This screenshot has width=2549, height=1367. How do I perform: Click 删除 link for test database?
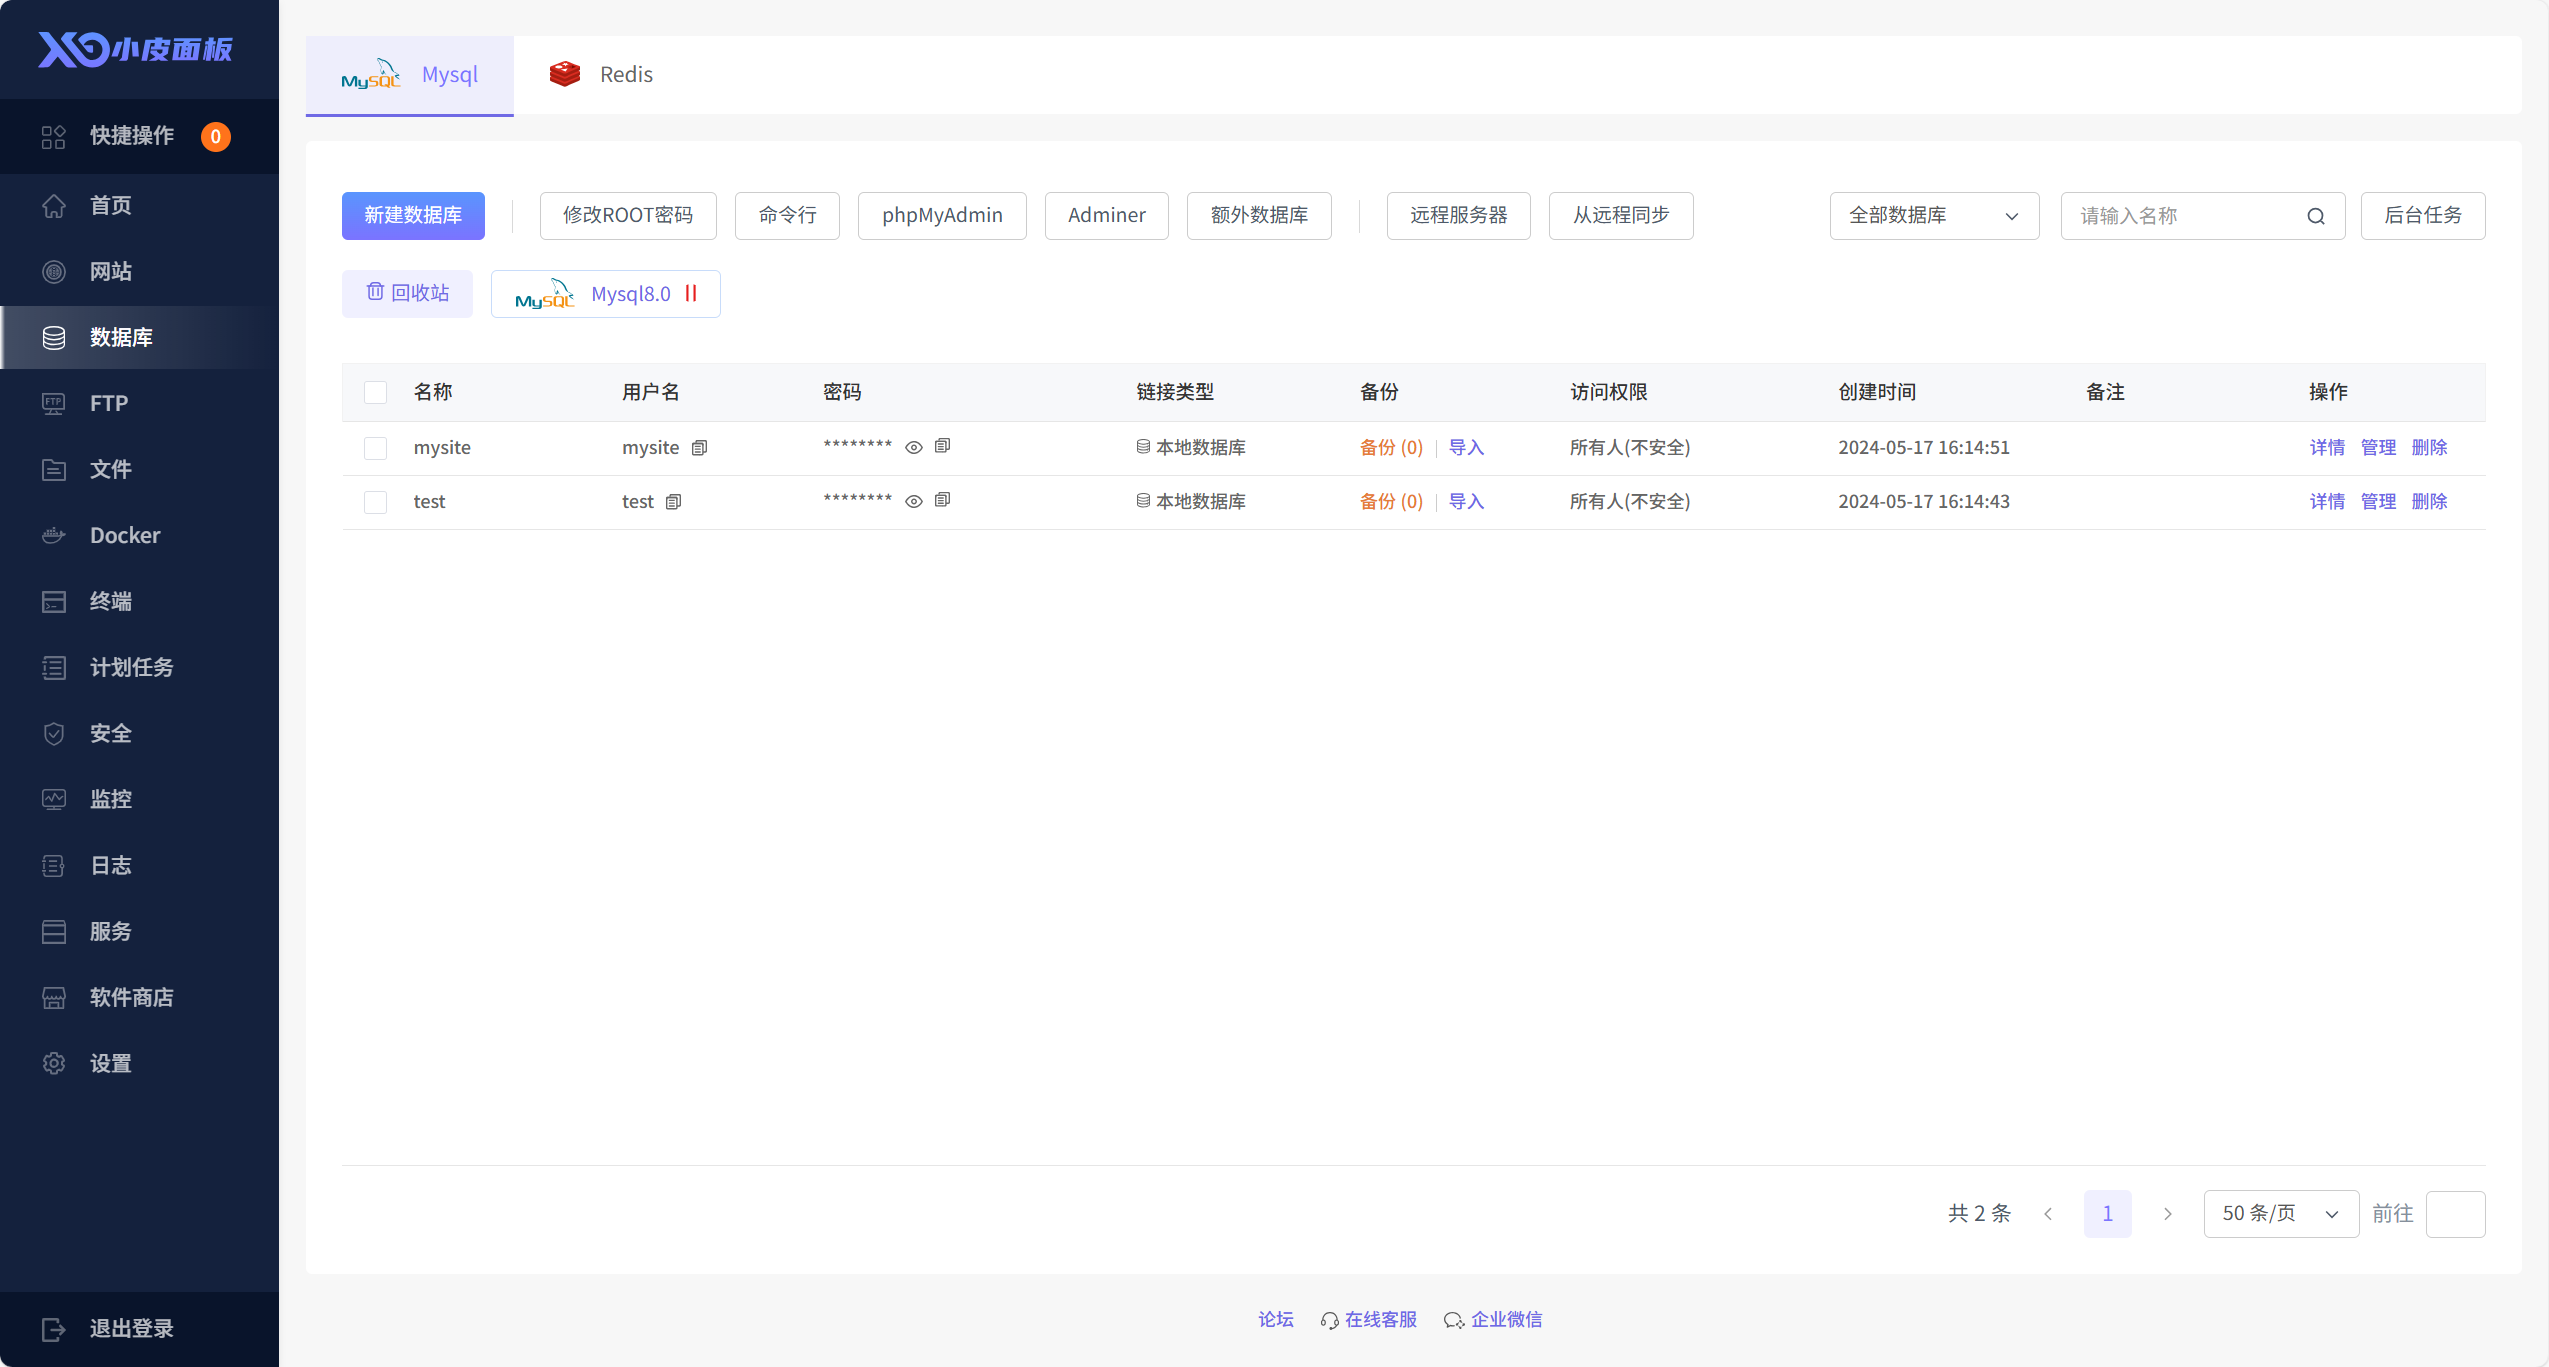coord(2428,502)
